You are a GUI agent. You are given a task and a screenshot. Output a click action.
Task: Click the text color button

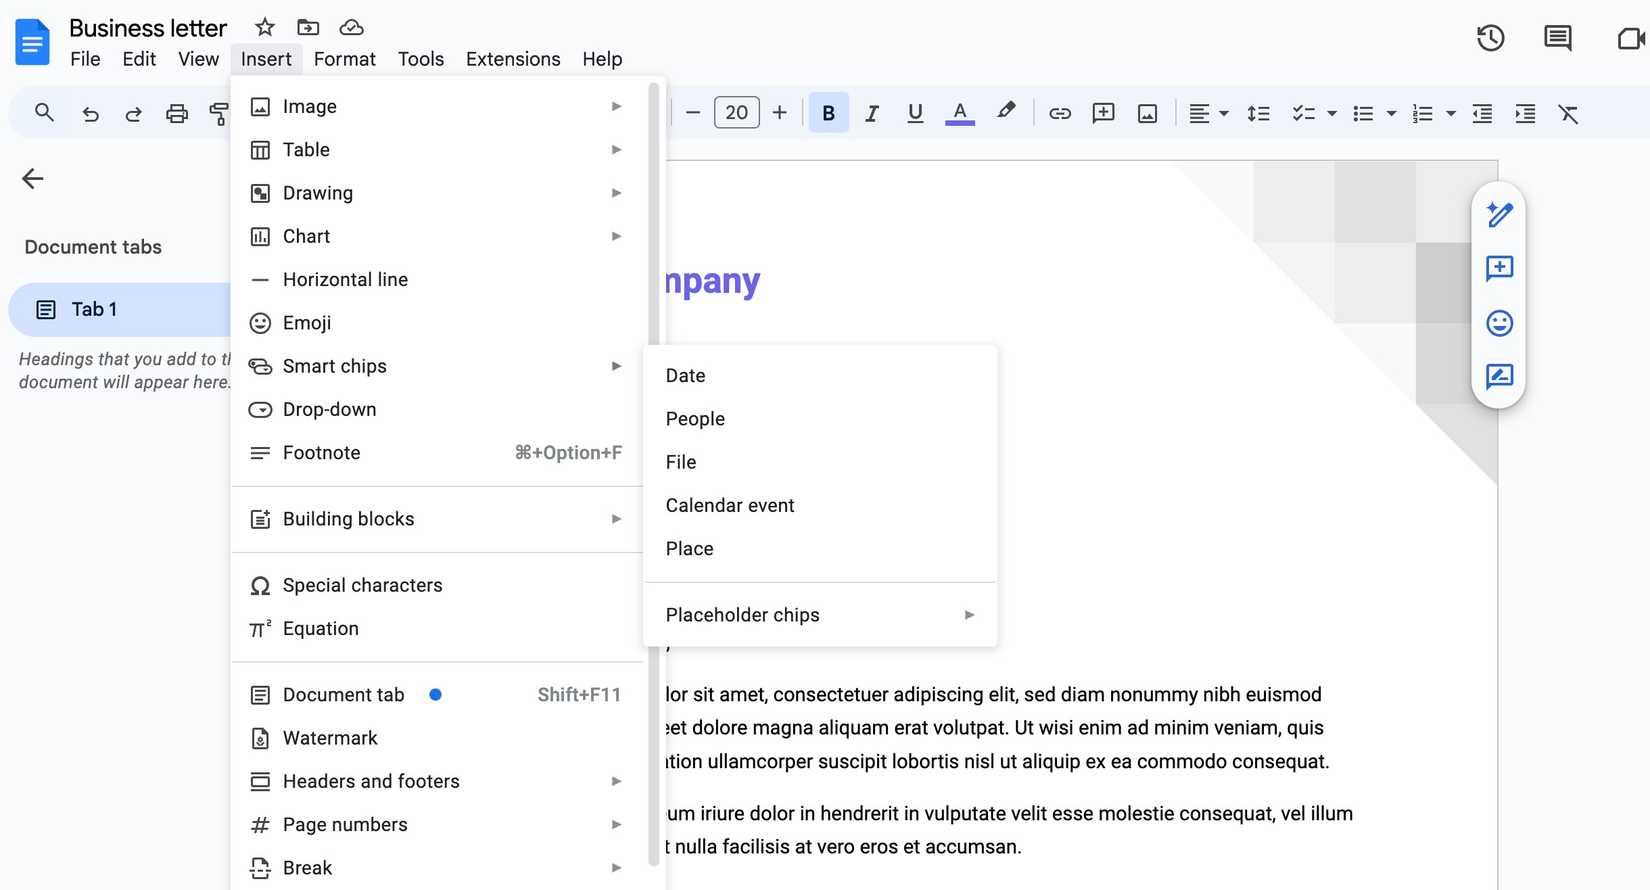coord(959,113)
